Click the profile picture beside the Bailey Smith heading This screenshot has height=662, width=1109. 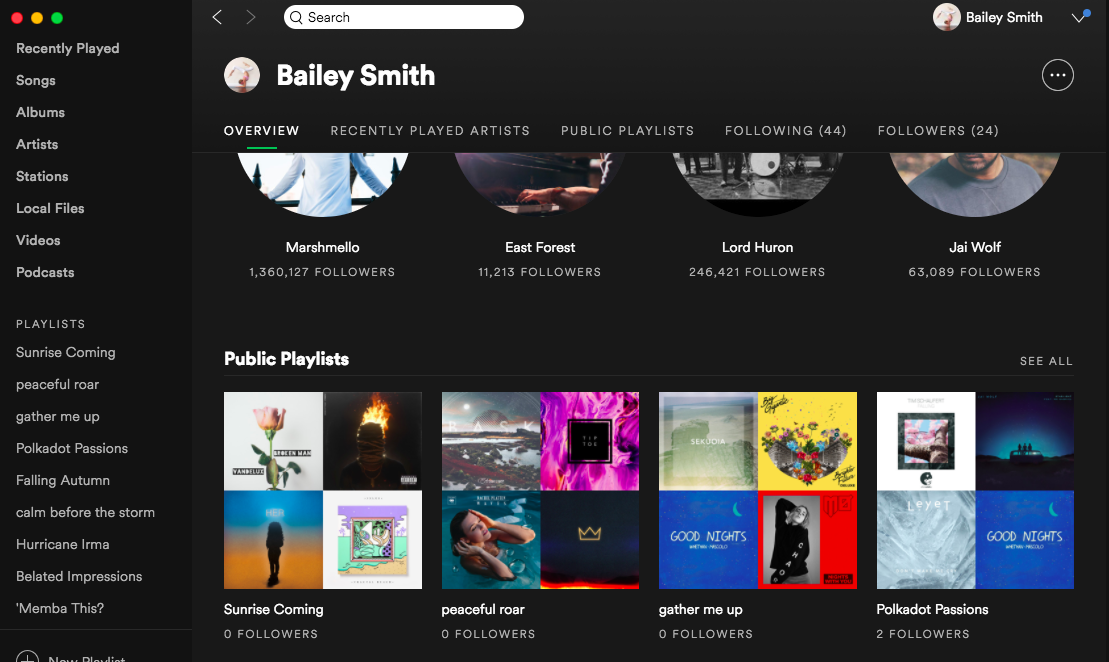242,75
